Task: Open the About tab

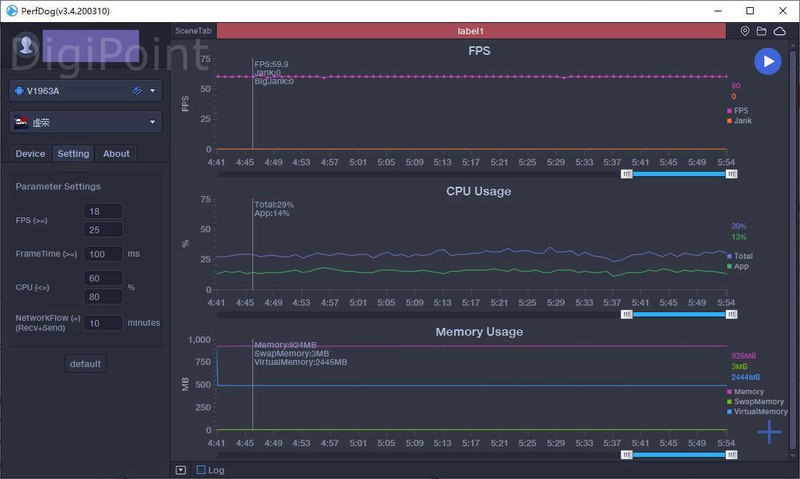Action: [116, 153]
